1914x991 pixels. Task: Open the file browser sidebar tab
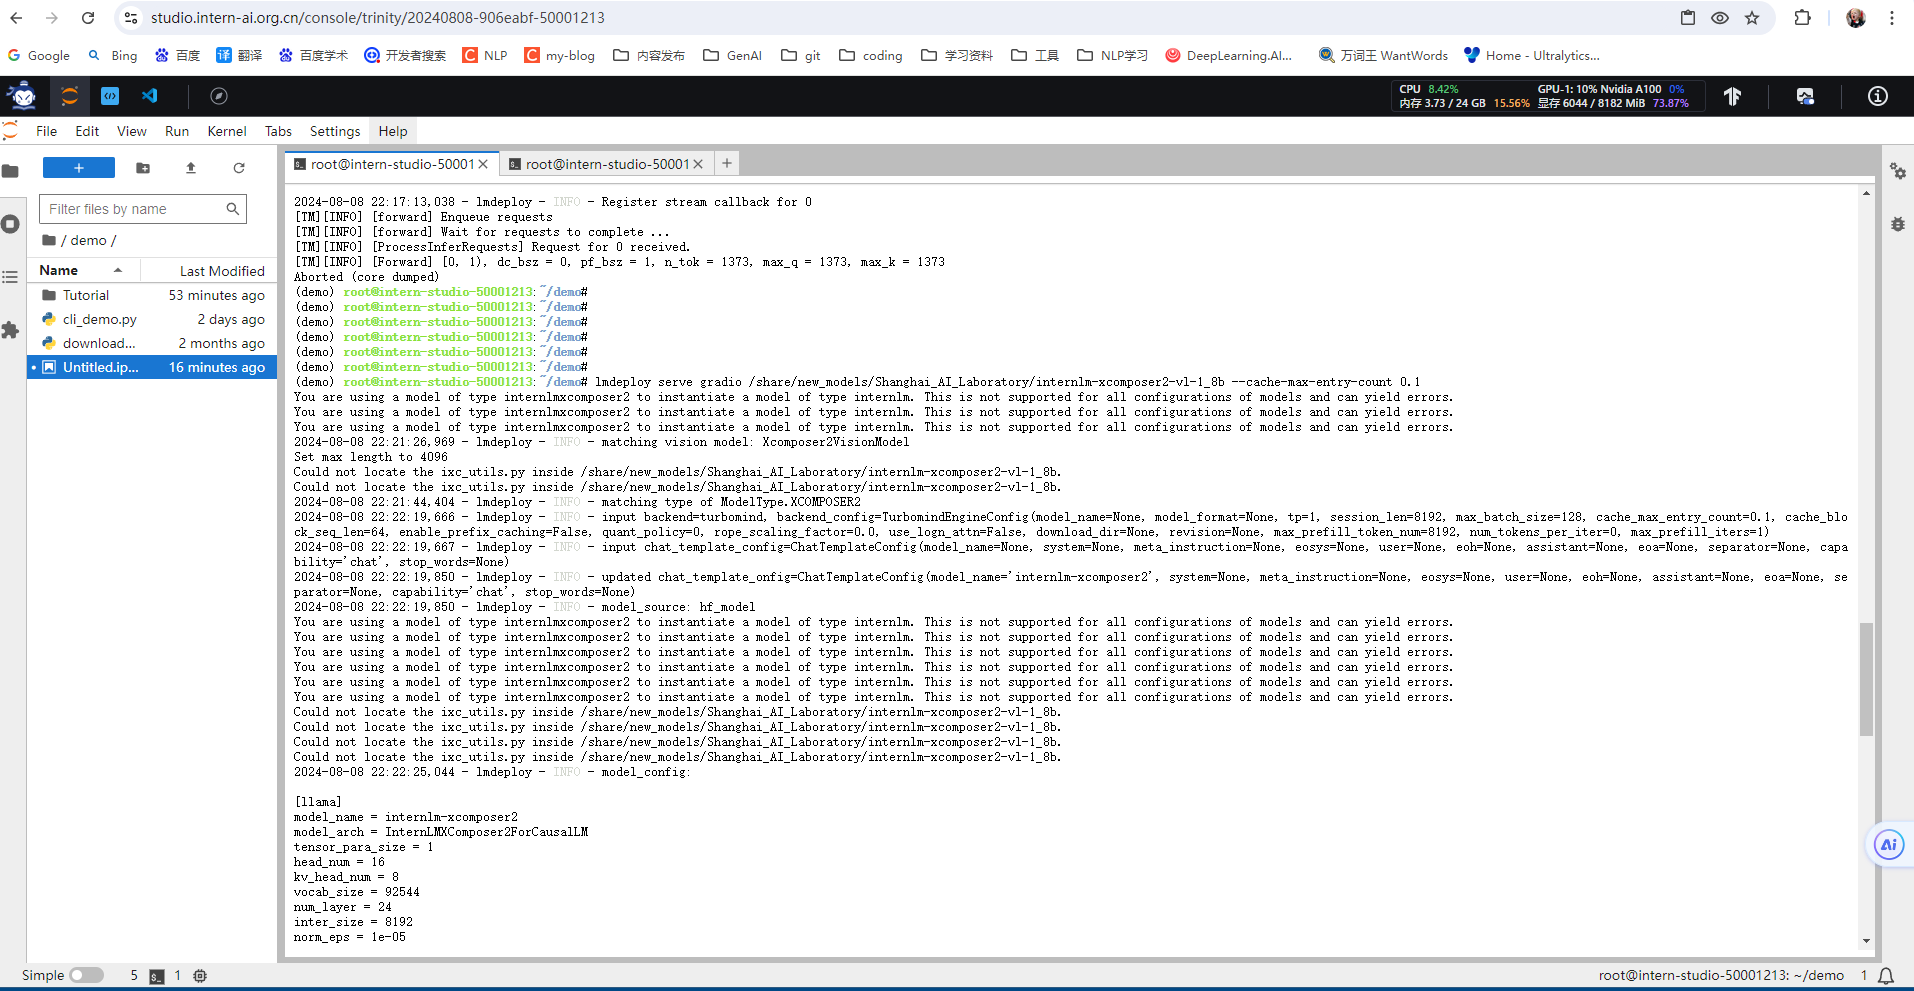pos(11,171)
